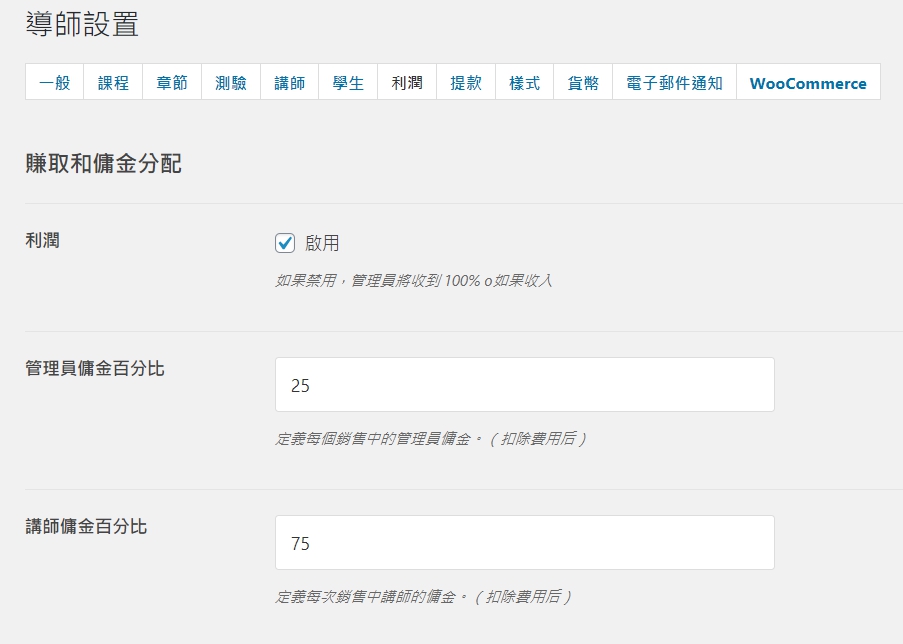The image size is (903, 644).
Task: Open the 一般 settings tab
Action: [x=55, y=82]
